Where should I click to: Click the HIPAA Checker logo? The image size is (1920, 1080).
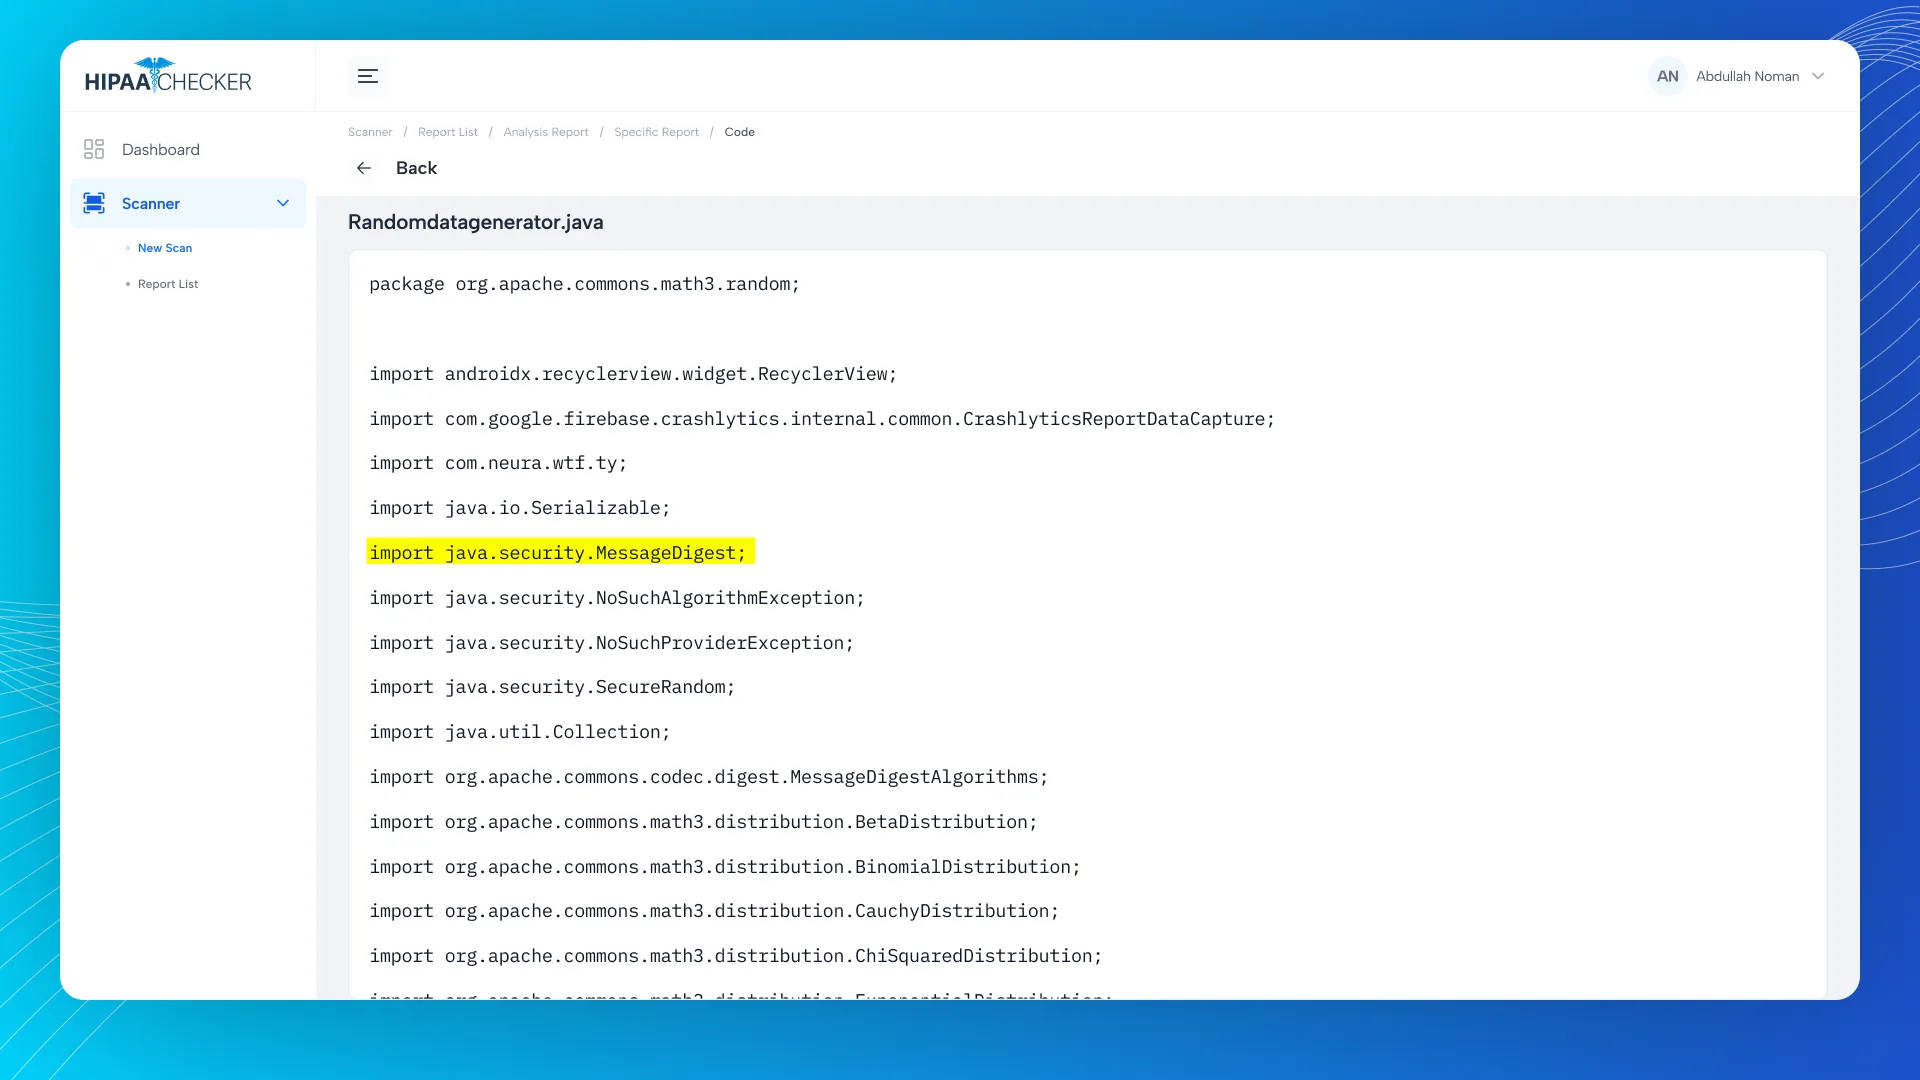(168, 76)
